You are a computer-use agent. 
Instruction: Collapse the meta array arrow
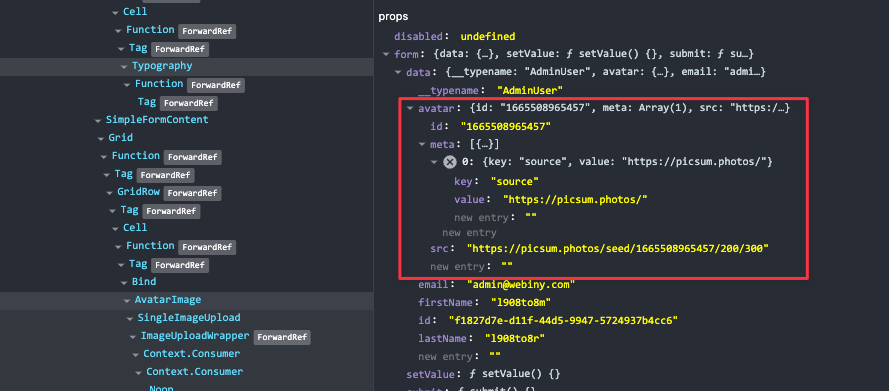pyautogui.click(x=422, y=144)
